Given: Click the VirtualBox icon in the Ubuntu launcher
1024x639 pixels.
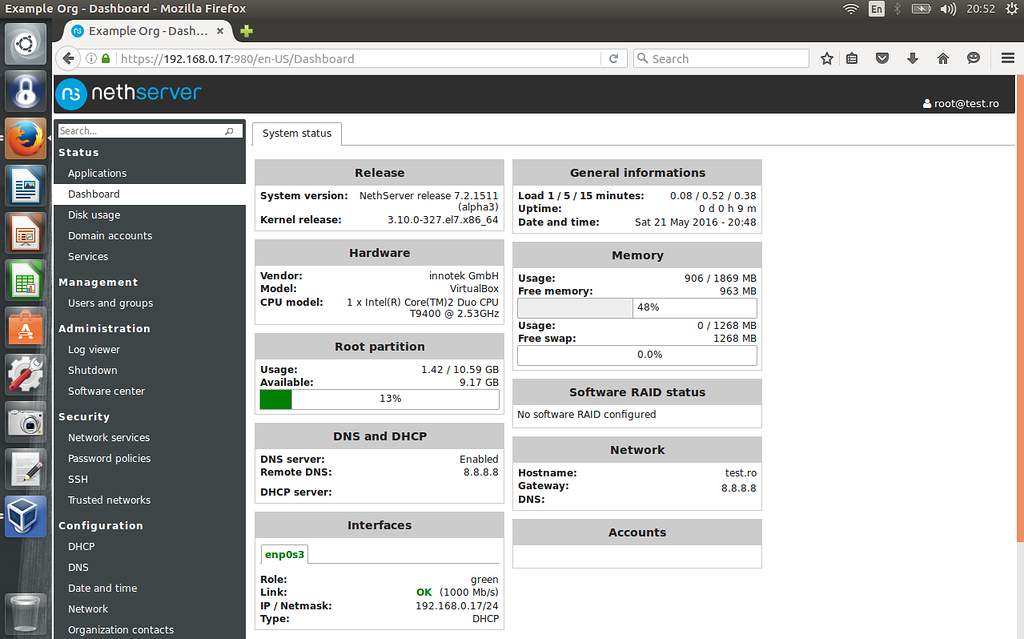Looking at the screenshot, I should pyautogui.click(x=24, y=516).
